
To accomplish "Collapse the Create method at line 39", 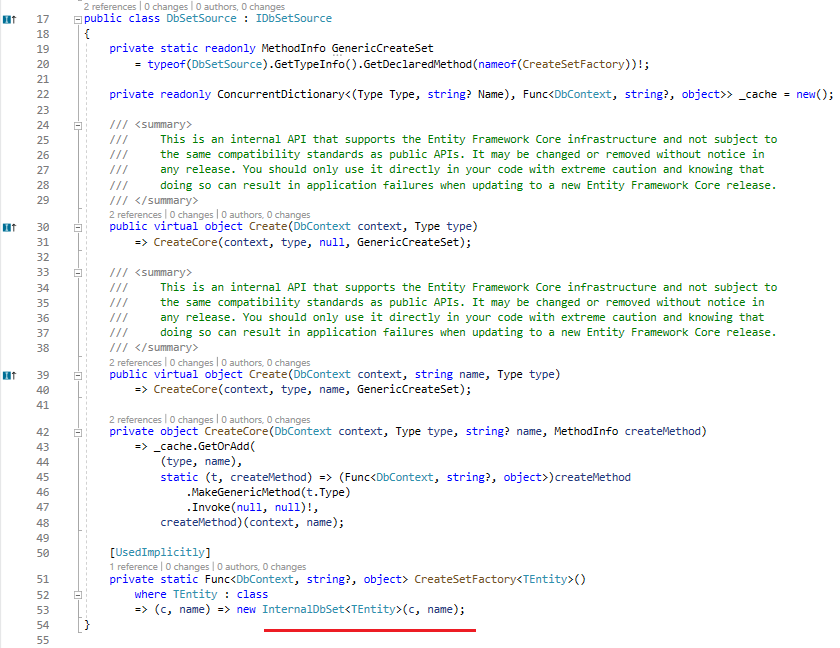I will click(x=78, y=375).
